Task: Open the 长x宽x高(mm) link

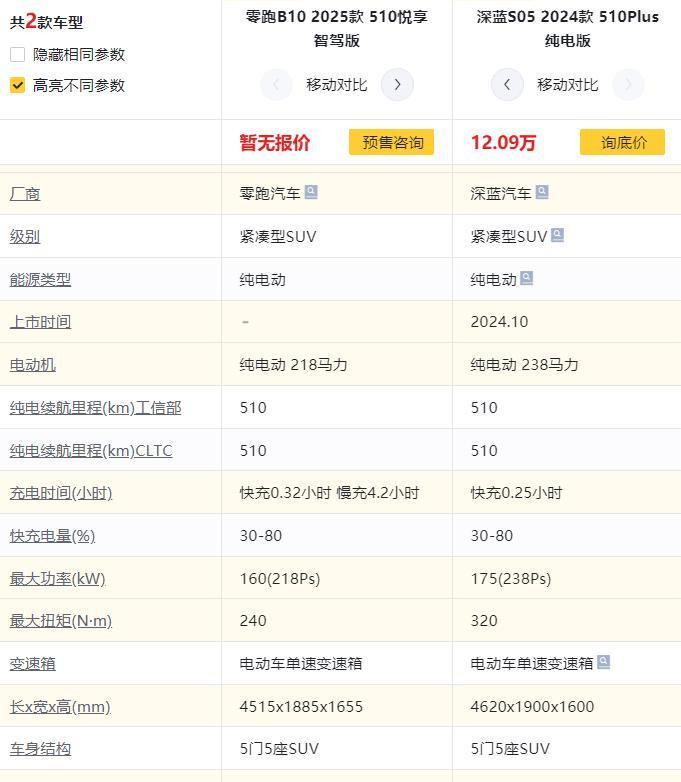Action: pyautogui.click(x=60, y=707)
